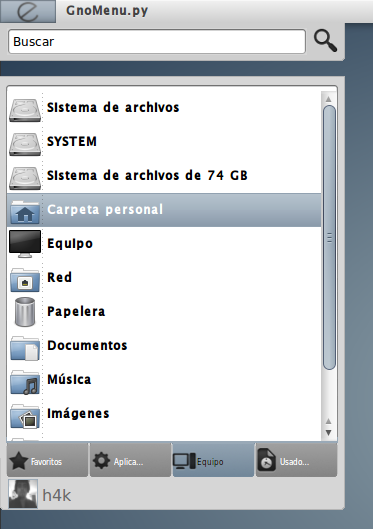Click the music folder icon
The height and width of the screenshot is (529, 373).
25,382
